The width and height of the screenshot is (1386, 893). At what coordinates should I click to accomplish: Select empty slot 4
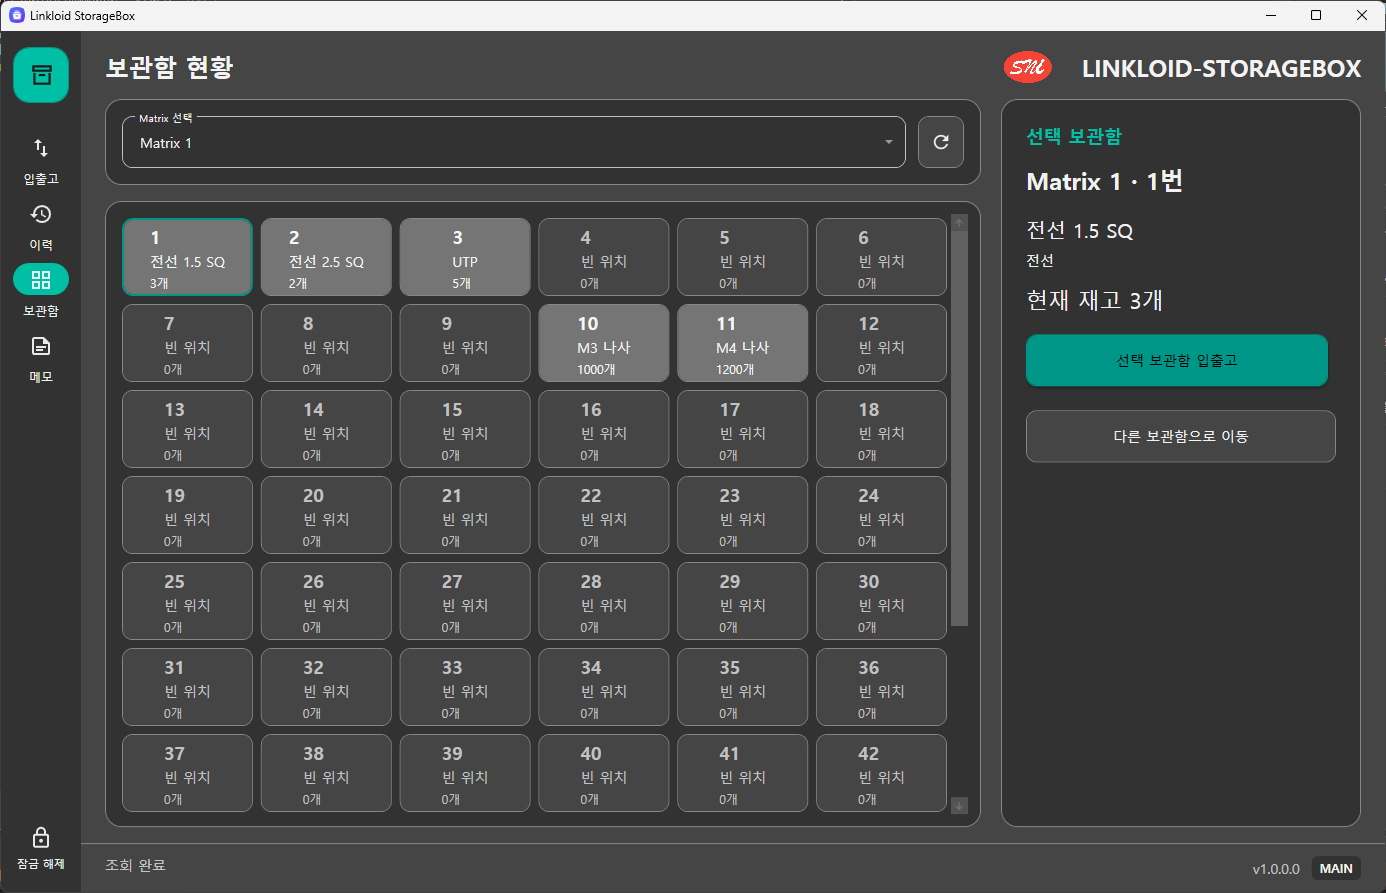[x=604, y=257]
